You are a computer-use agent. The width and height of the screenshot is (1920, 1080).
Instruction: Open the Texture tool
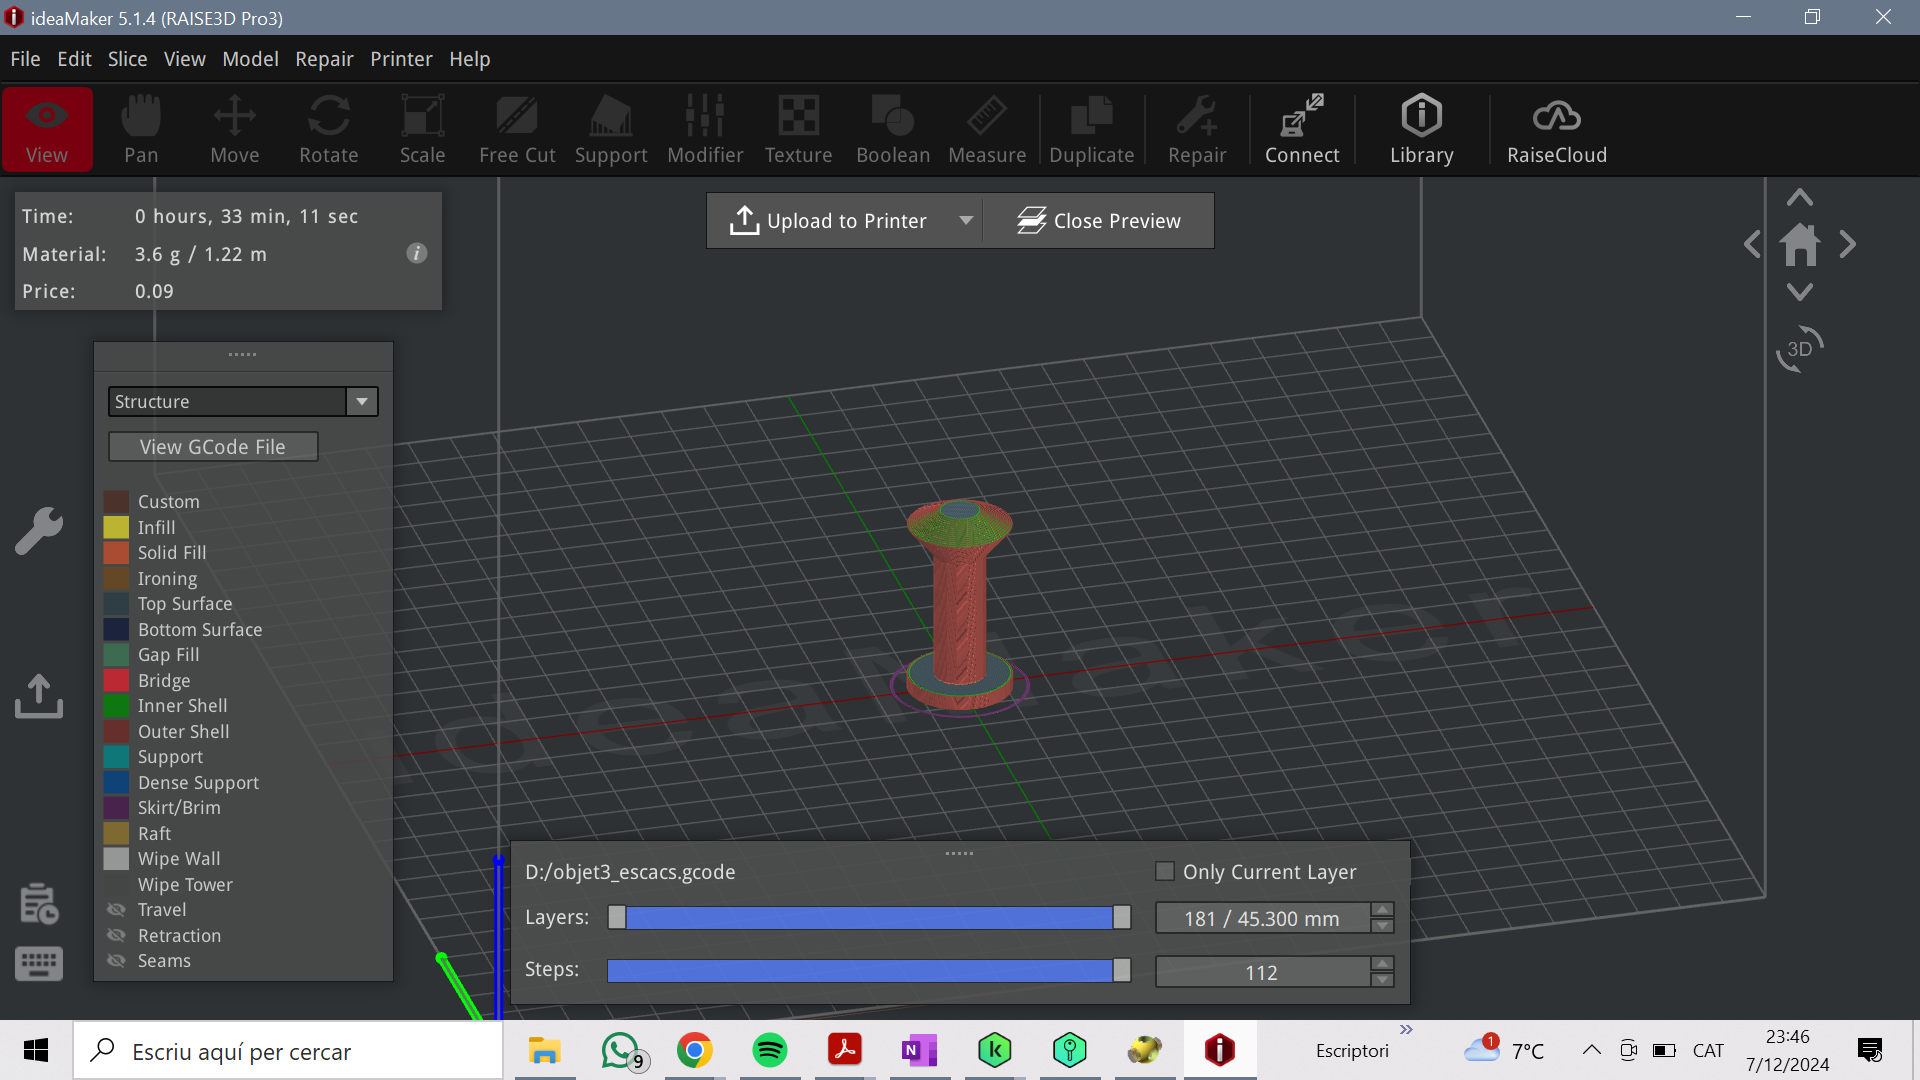tap(799, 130)
